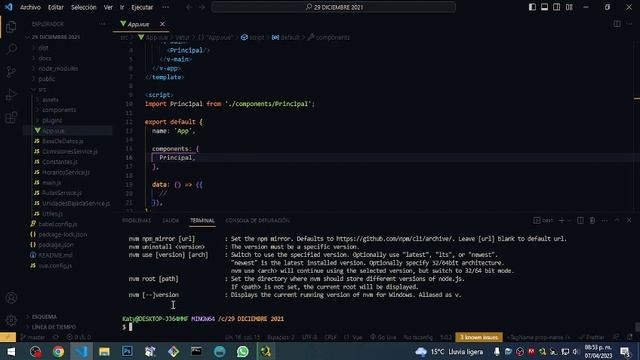
Task: Click the UTF-8 encoding status item
Action: pos(310,337)
